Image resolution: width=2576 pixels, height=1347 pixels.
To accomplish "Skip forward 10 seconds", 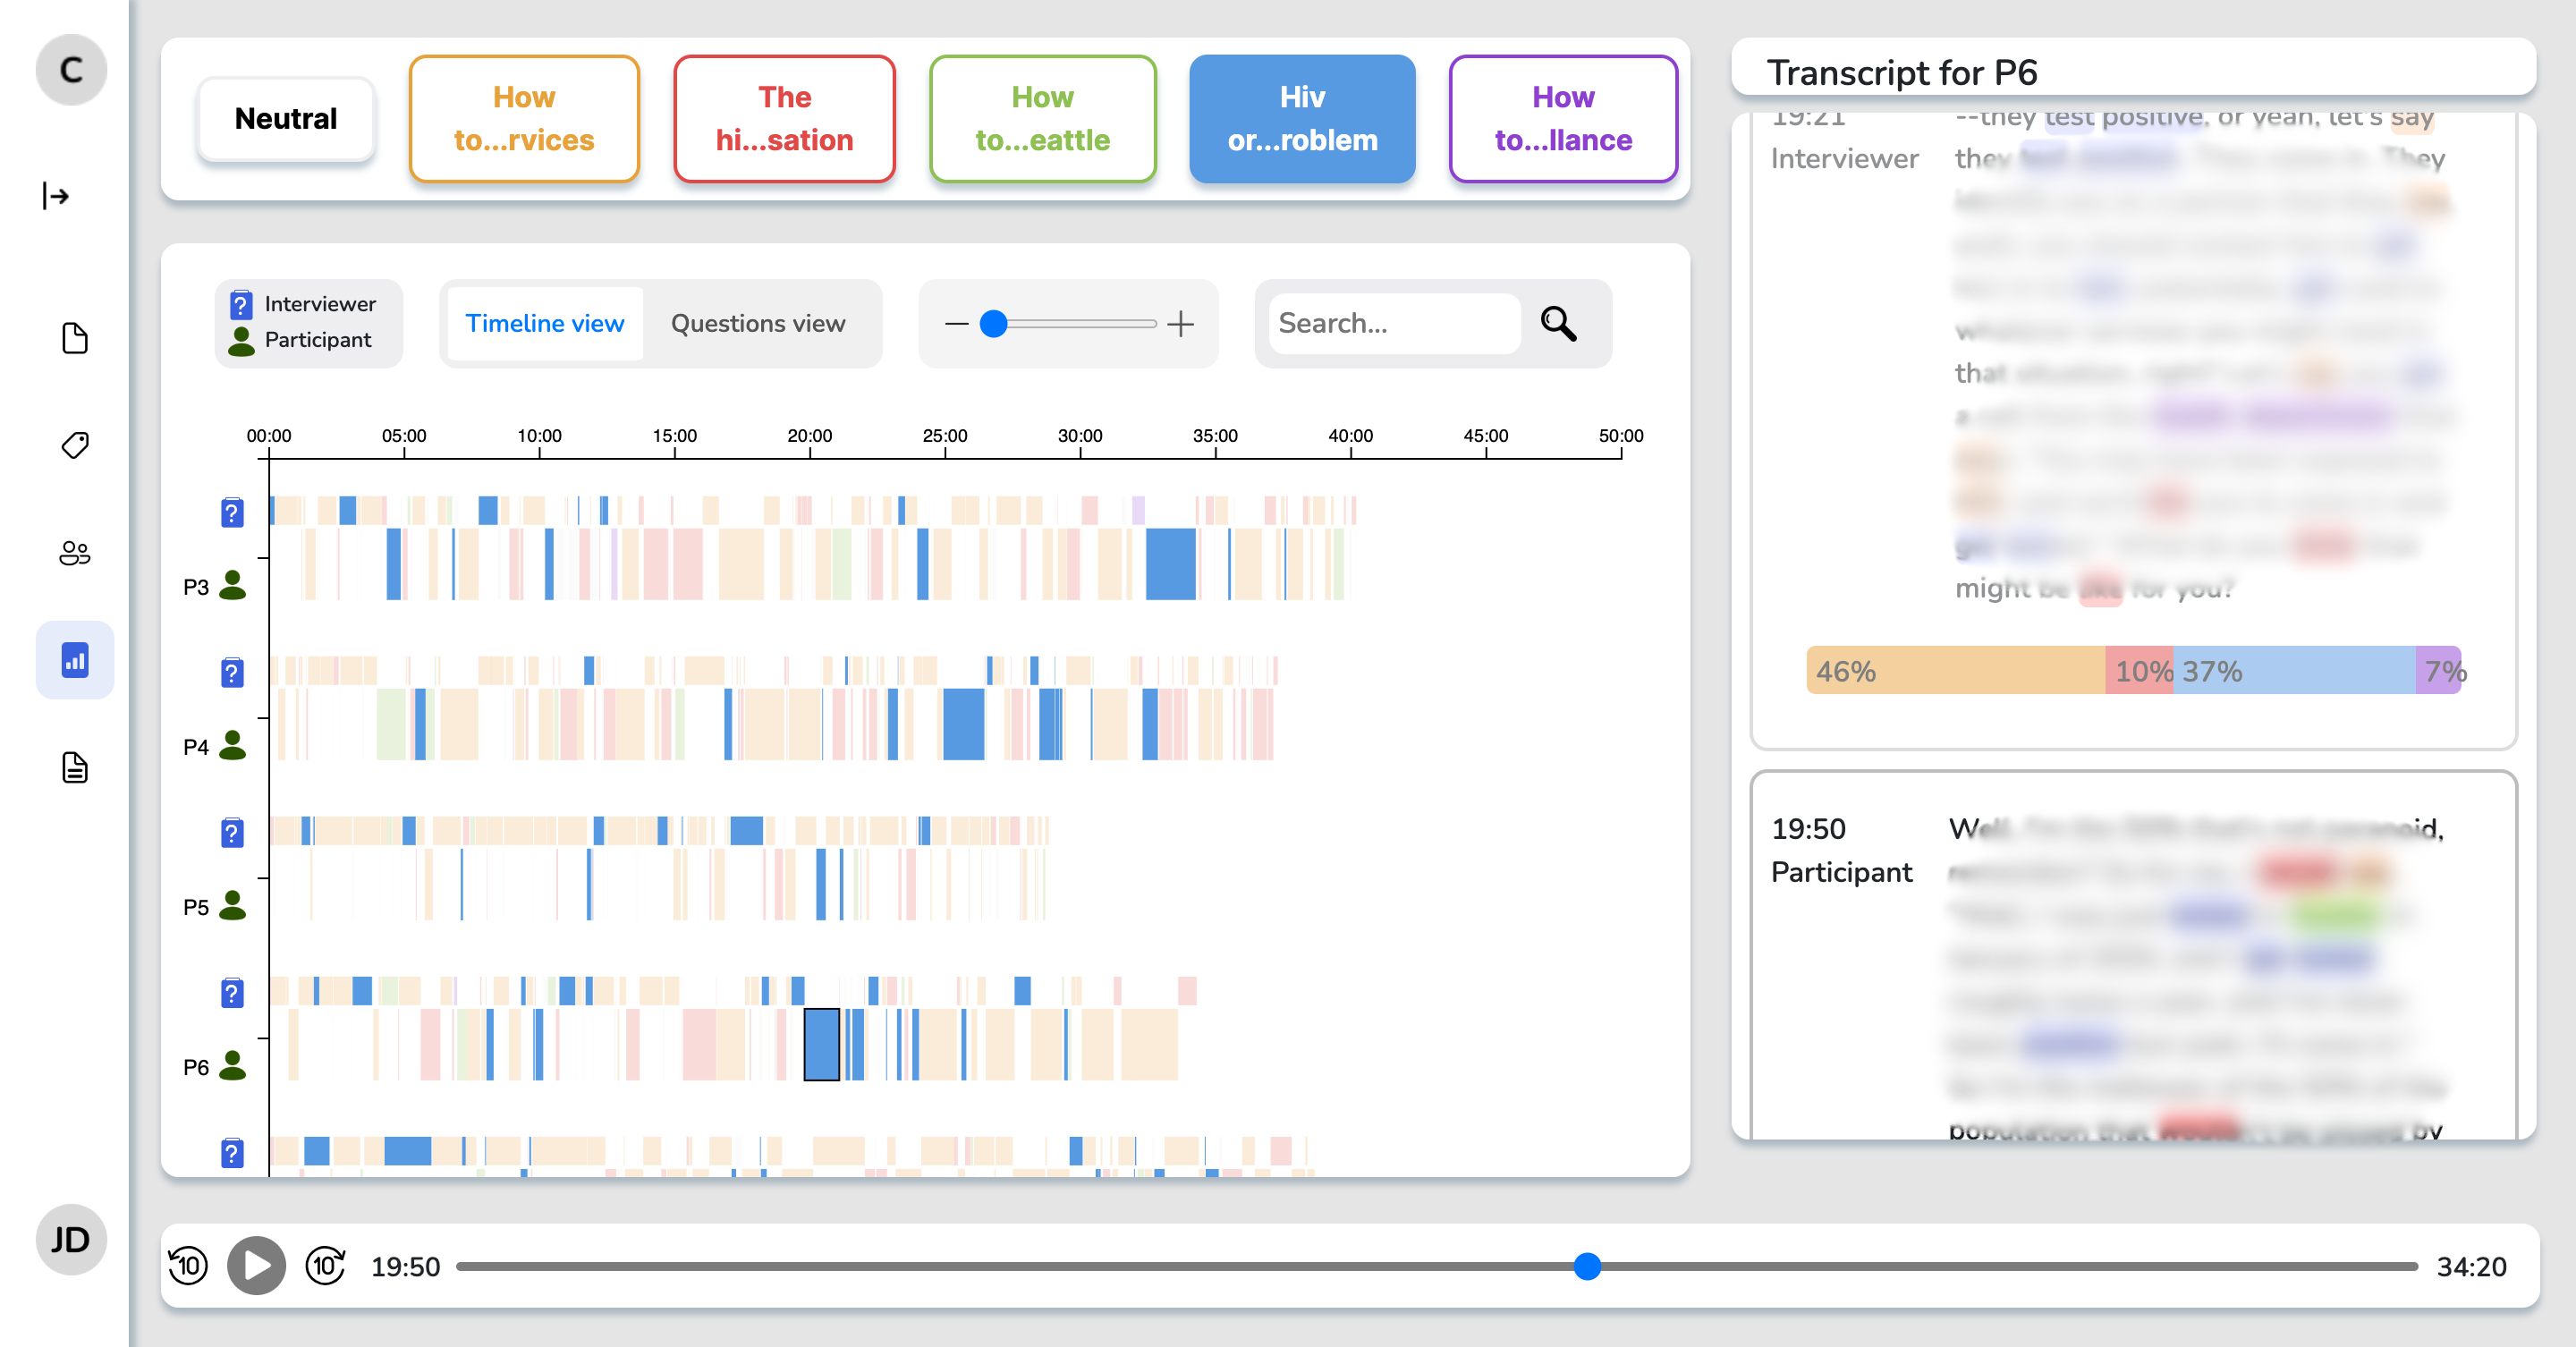I will point(325,1265).
